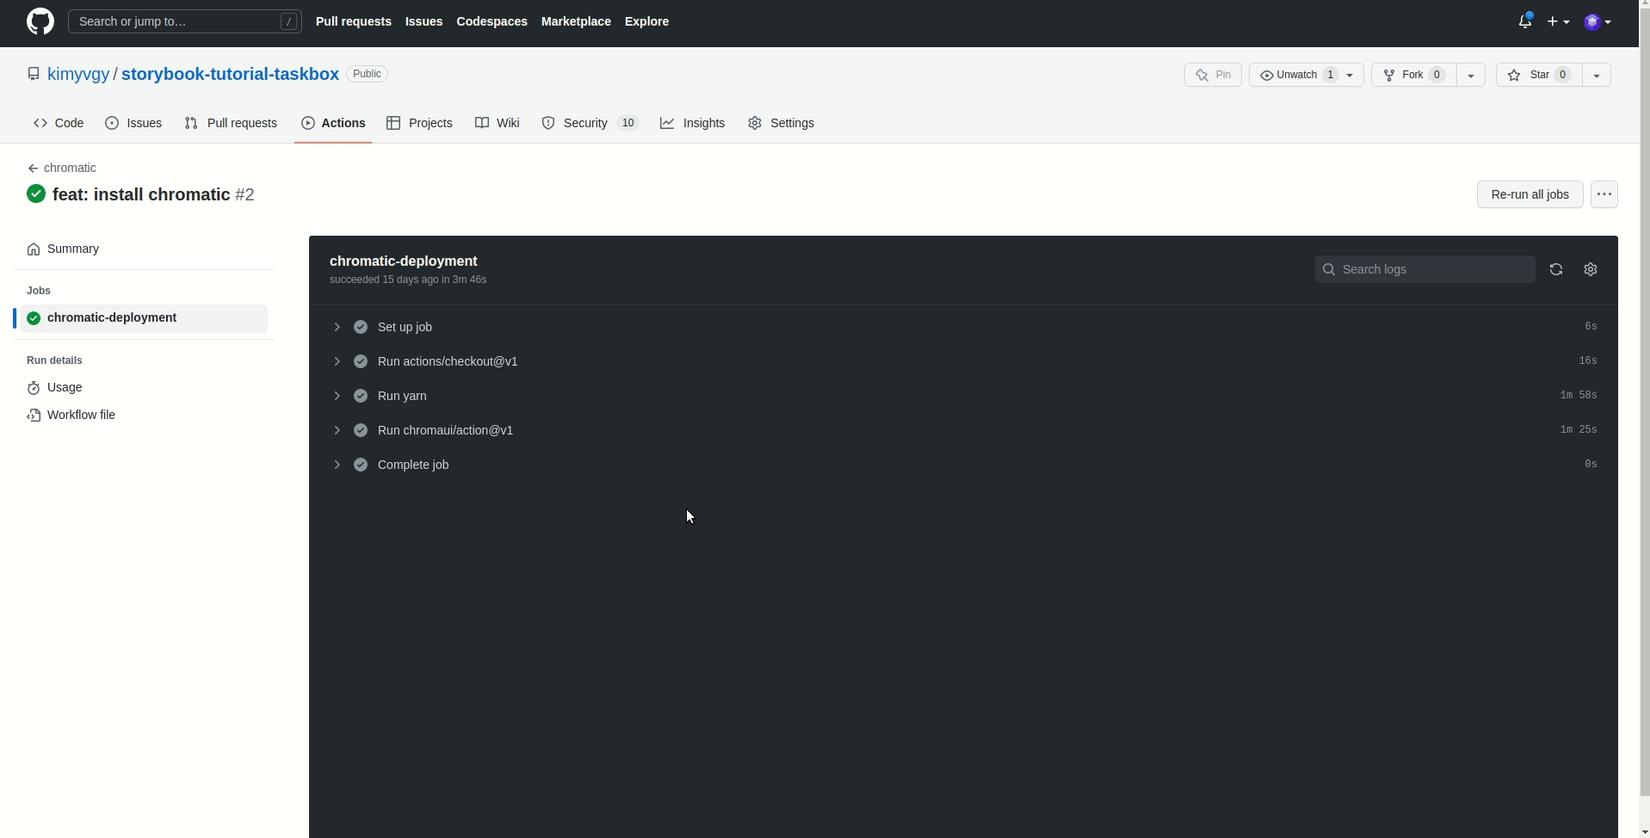Click the green success icon beside run title
1650x838 pixels.
point(36,194)
